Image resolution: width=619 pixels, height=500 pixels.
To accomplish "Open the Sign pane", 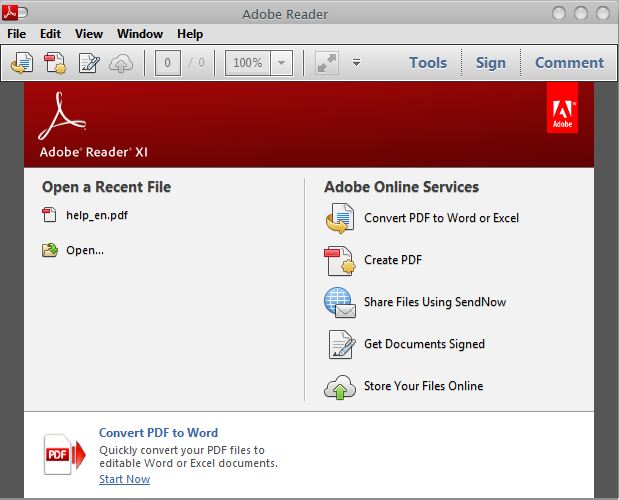I will tap(491, 63).
